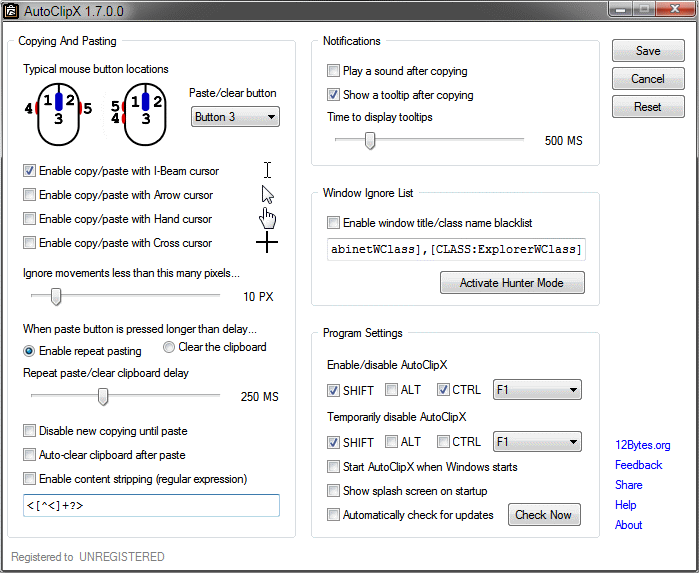Click Activate Hunter Mode button
This screenshot has width=699, height=573.
[x=512, y=283]
